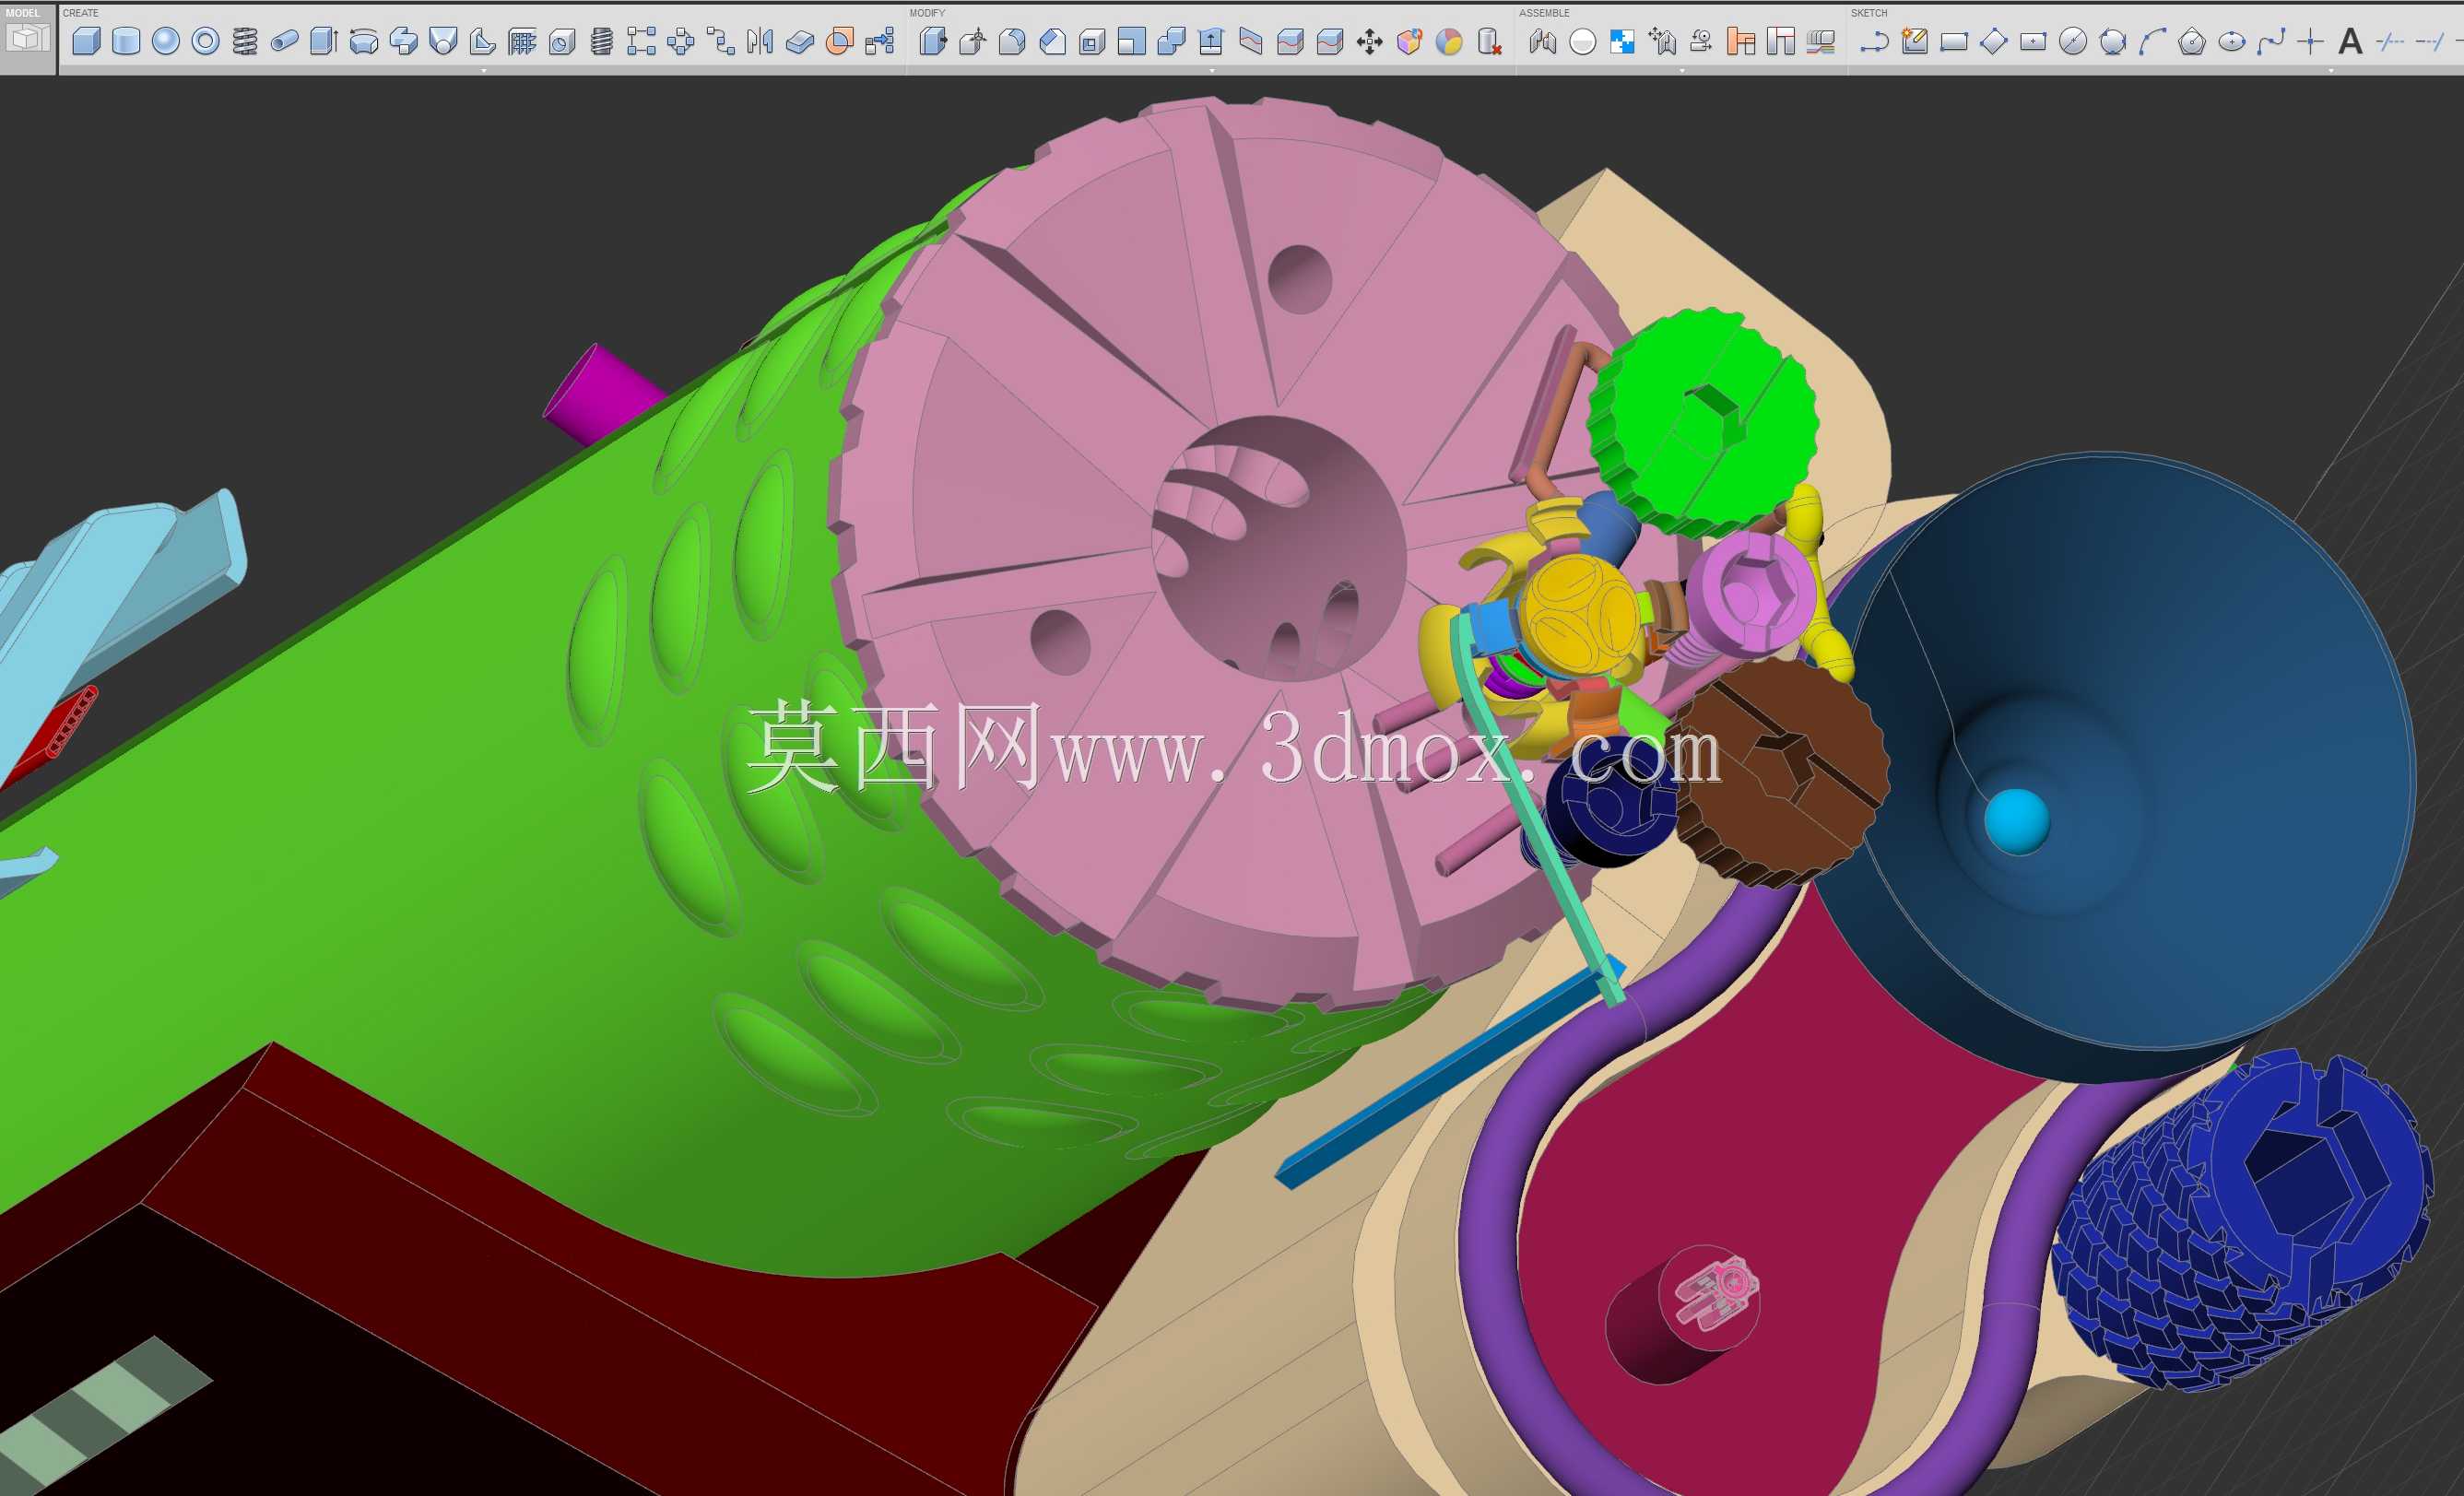Select the Delete tool with red X
This screenshot has height=1496, width=2464.
(x=1489, y=41)
